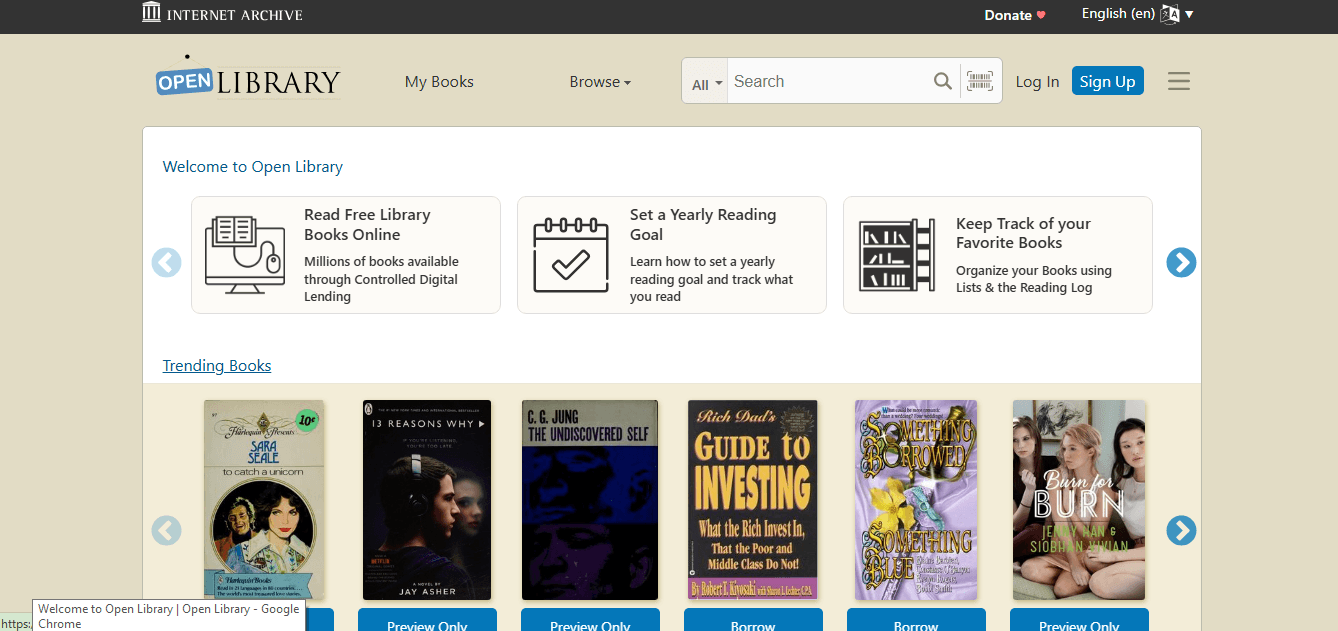The width and height of the screenshot is (1338, 631).
Task: Click Preview Only under The Undiscovered Self
Action: pyautogui.click(x=590, y=620)
